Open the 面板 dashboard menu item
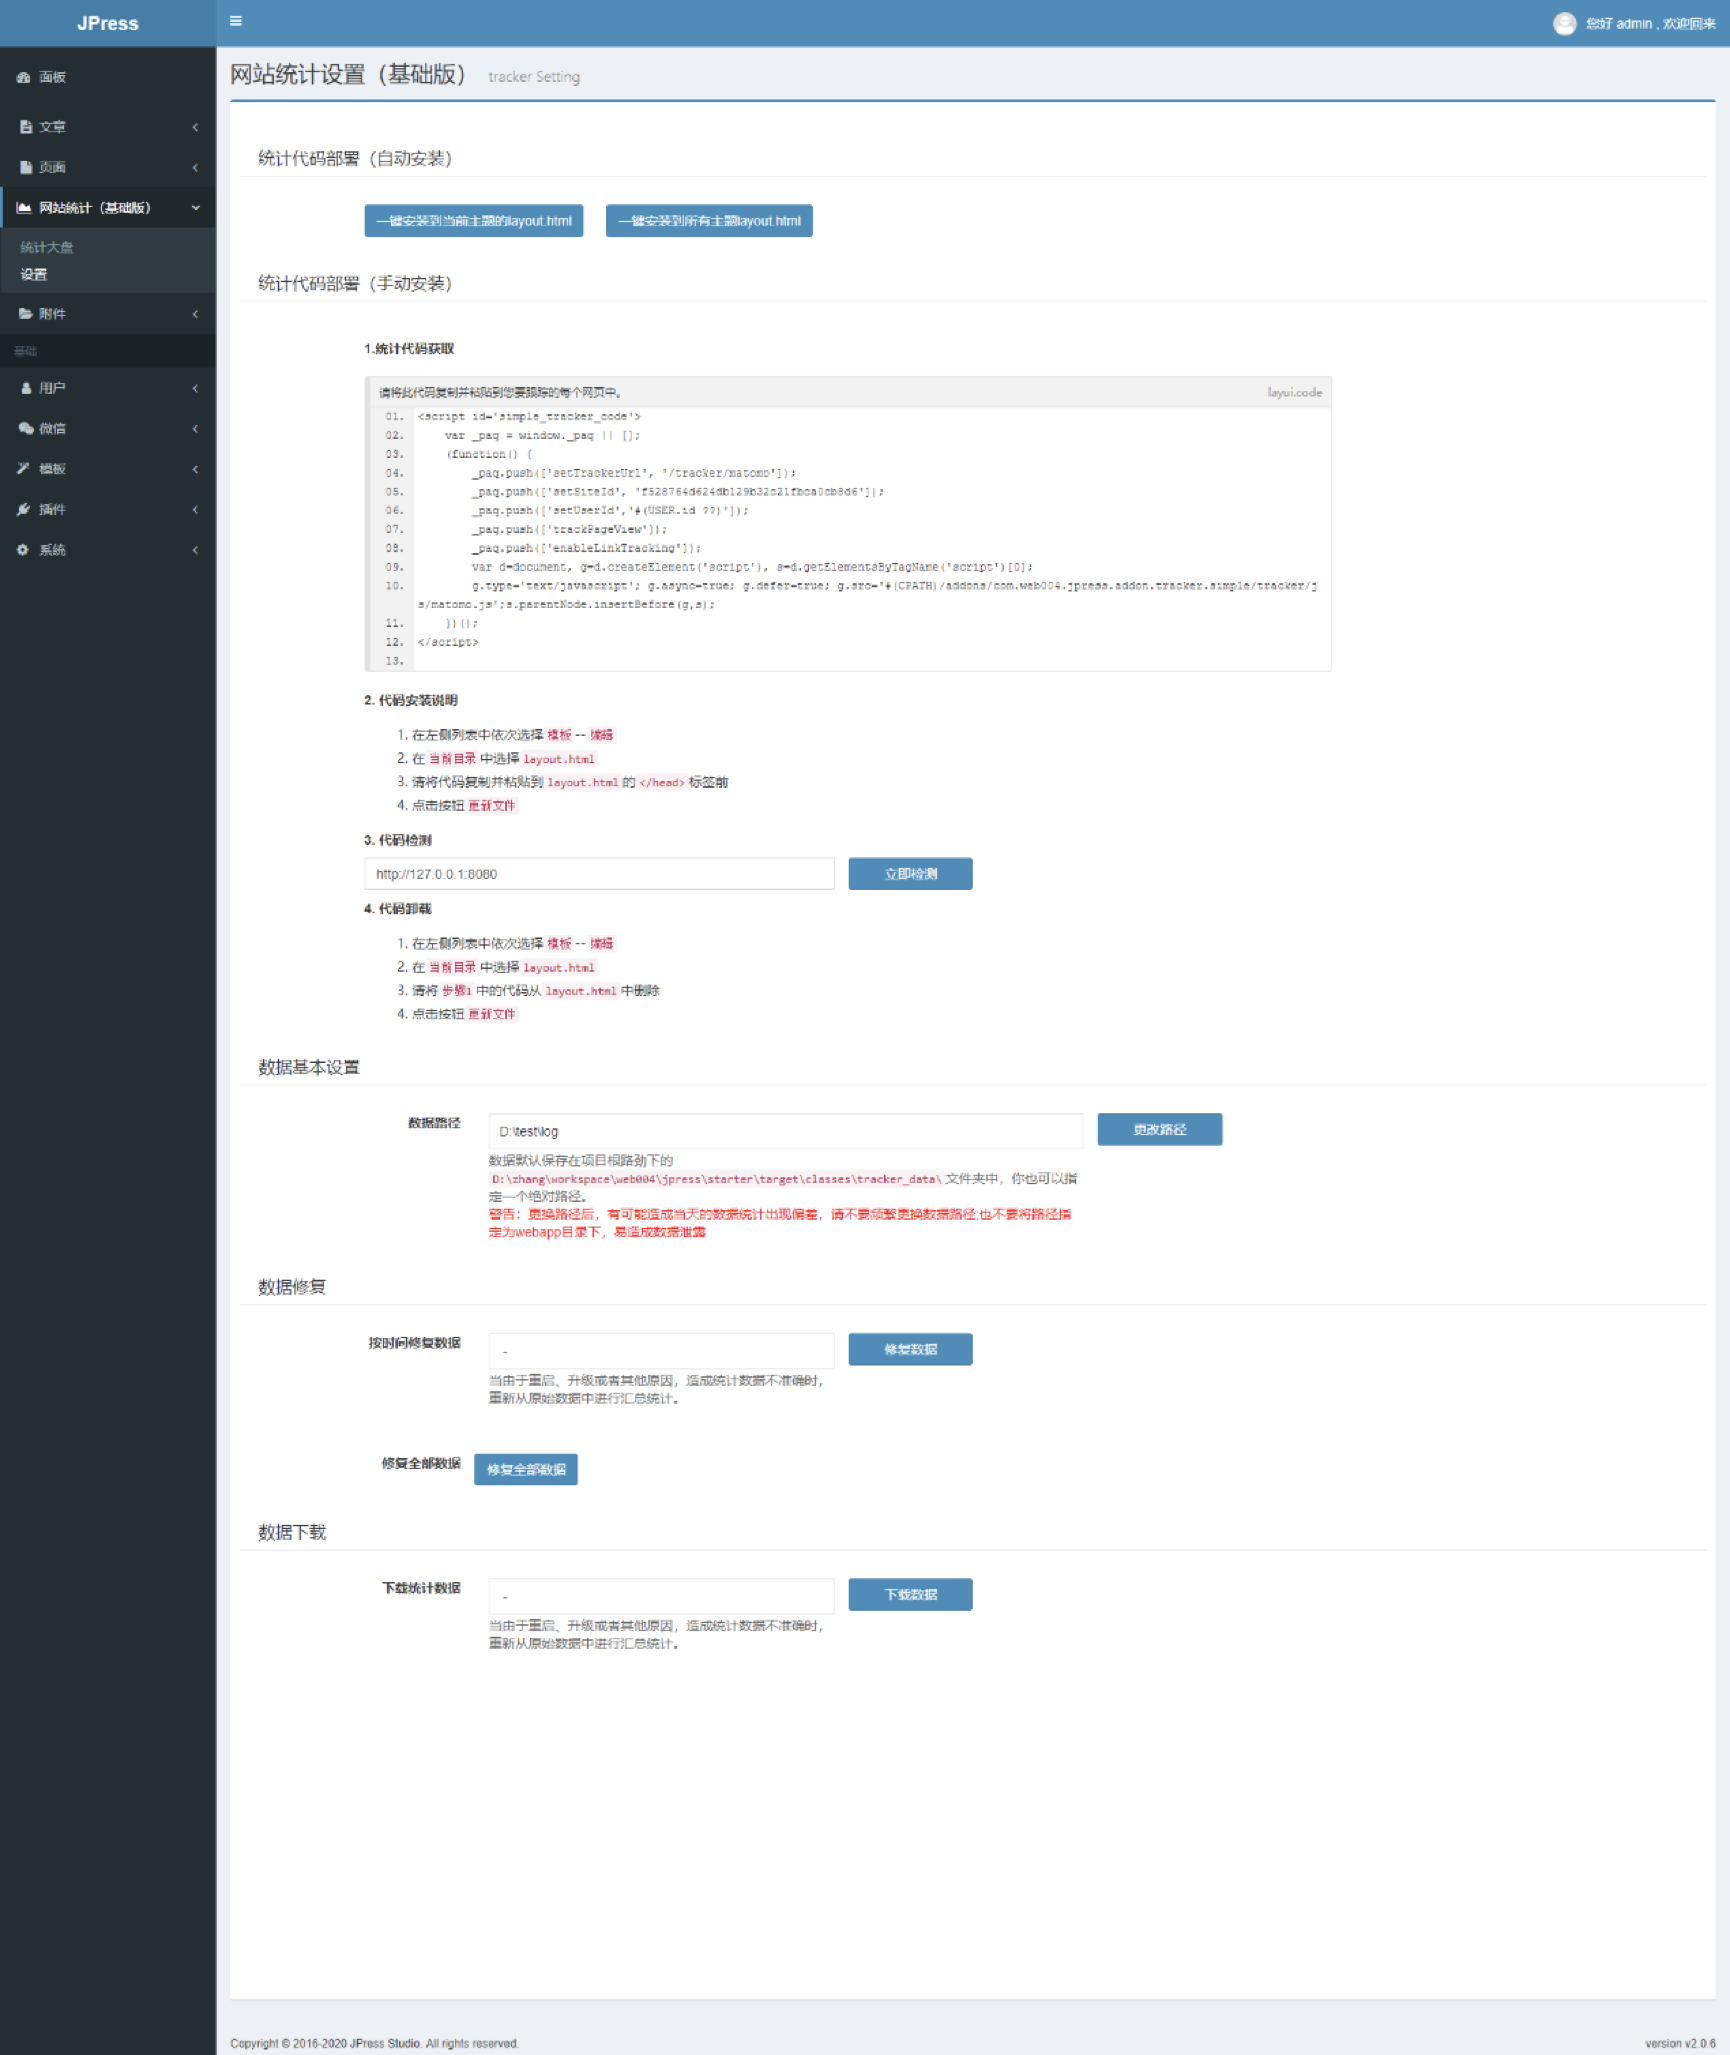This screenshot has height=2055, width=1730. pyautogui.click(x=52, y=77)
